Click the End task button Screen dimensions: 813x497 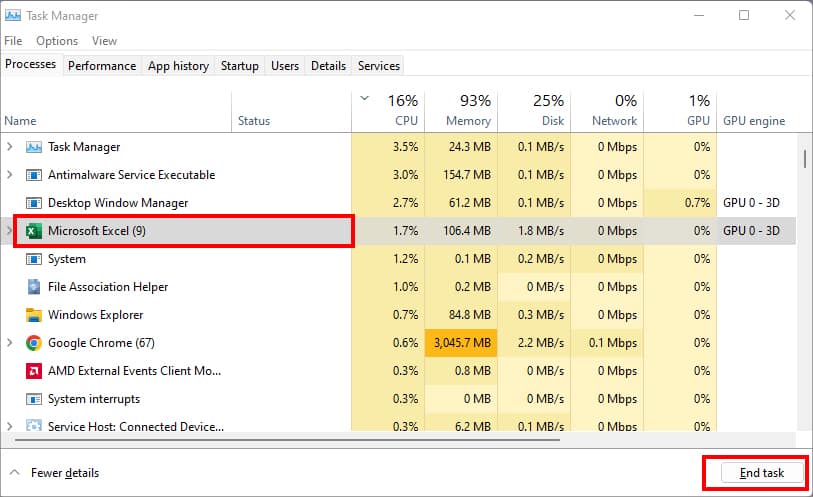[762, 473]
